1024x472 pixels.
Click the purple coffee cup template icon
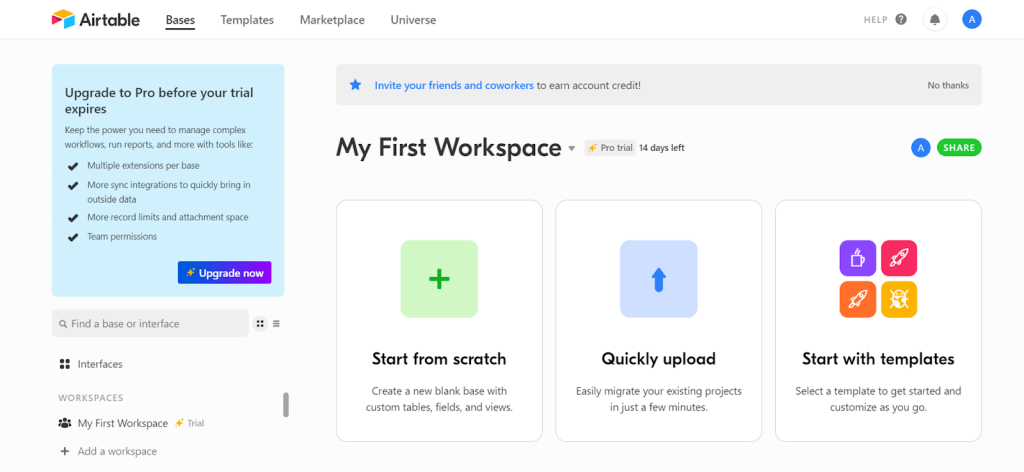(857, 258)
